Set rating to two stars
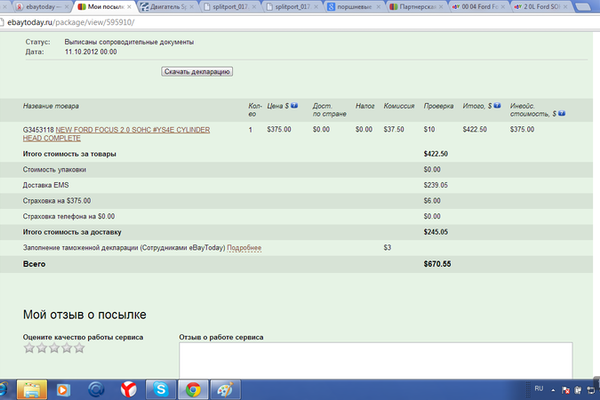This screenshot has width=600, height=400. 42,348
